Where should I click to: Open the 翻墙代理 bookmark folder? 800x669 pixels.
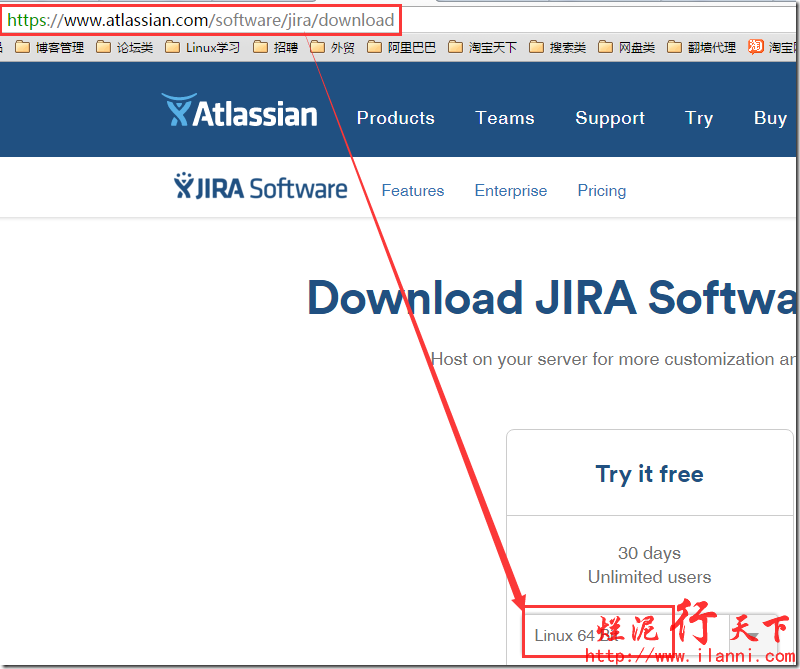tap(702, 47)
